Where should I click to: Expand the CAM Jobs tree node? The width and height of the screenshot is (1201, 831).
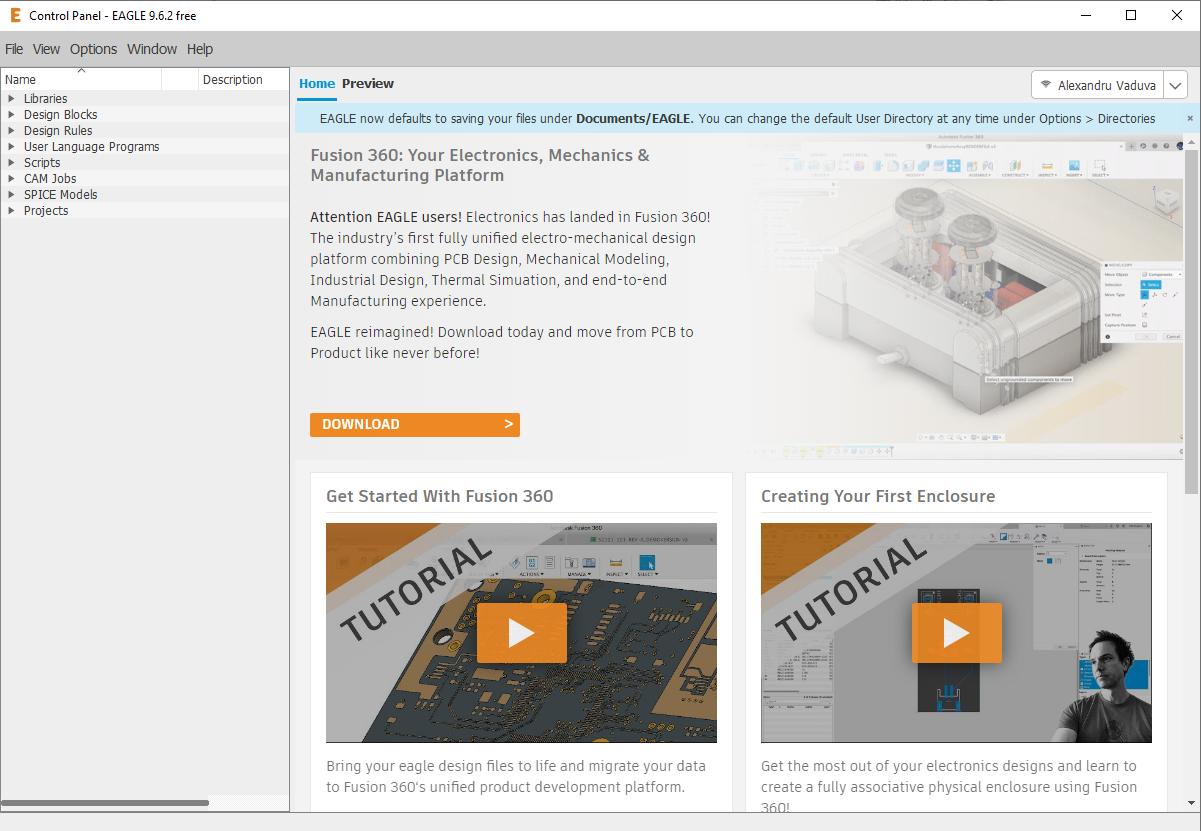11,179
